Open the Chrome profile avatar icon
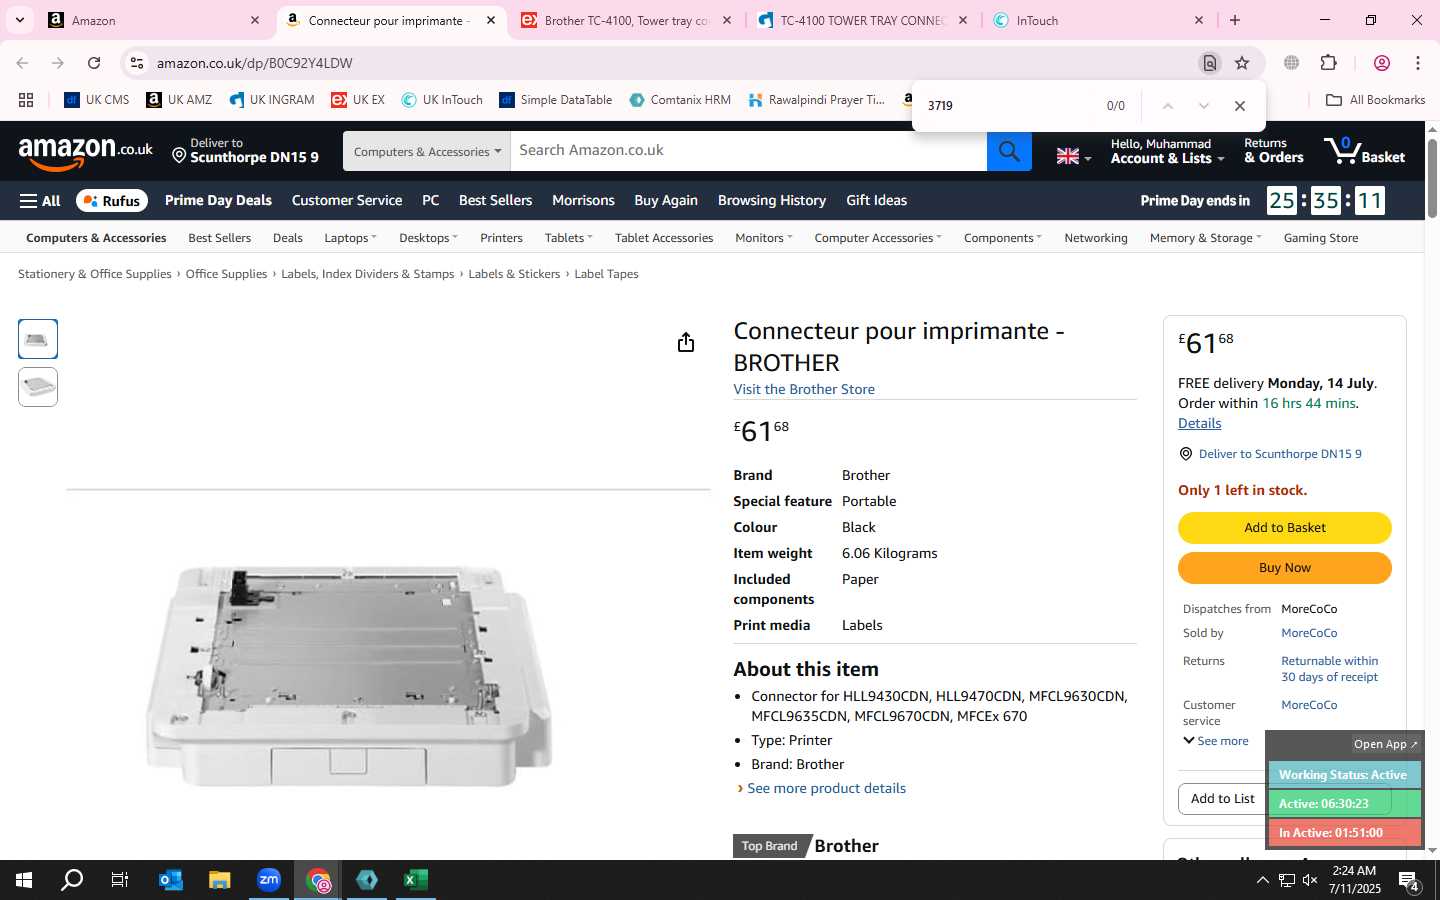This screenshot has height=900, width=1440. coord(1382,63)
